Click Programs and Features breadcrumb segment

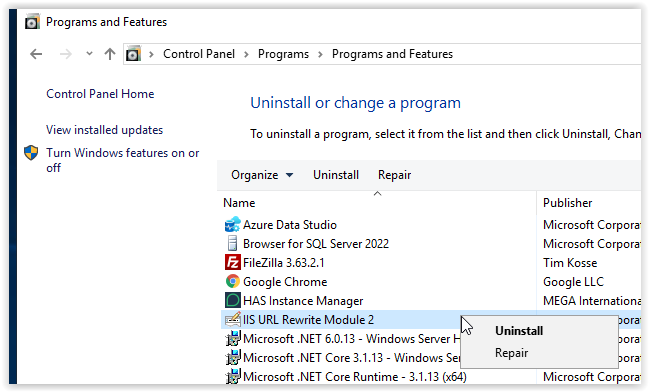(392, 54)
